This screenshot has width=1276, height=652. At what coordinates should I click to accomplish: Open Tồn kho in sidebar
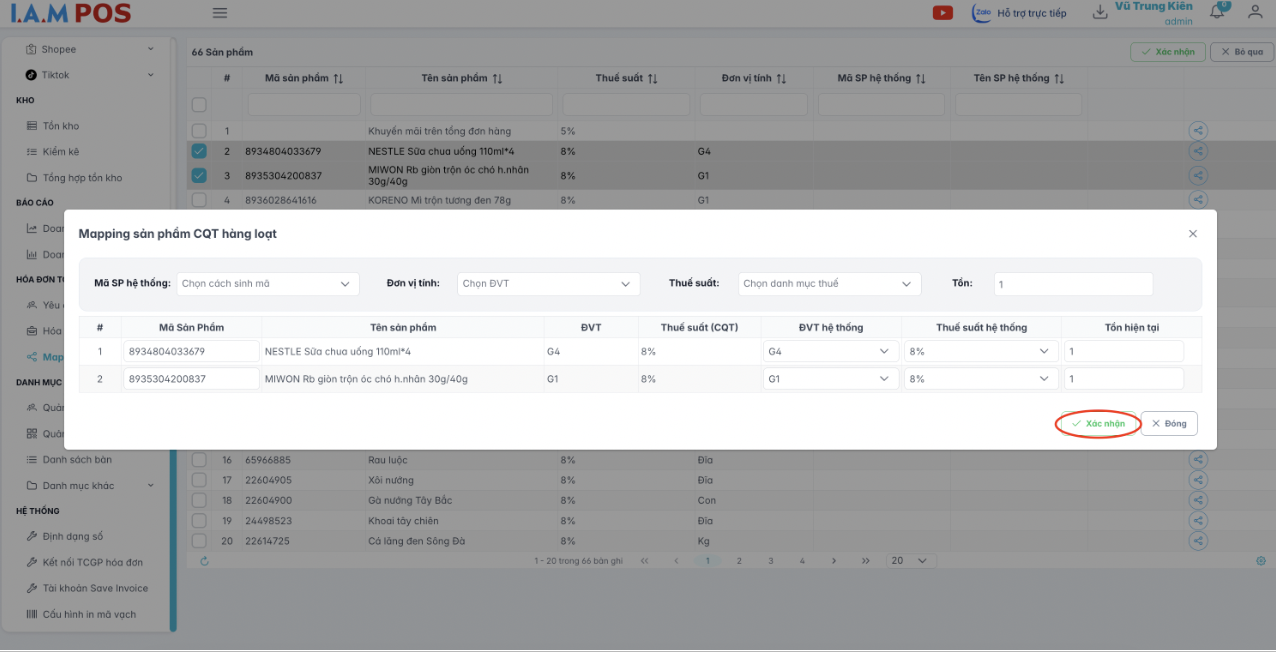point(60,126)
